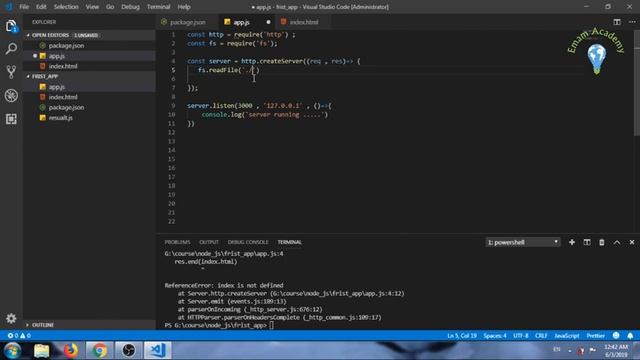Open index.html in FRIST_APP folder

(x=89, y=97)
